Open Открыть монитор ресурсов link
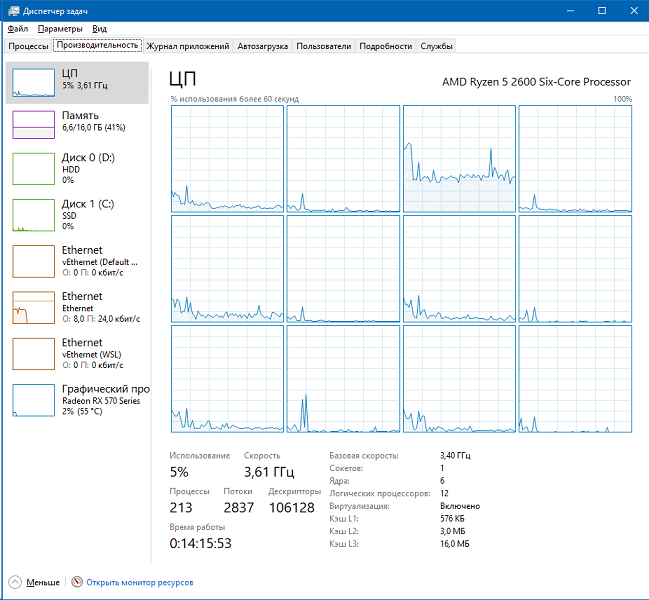The image size is (649, 600). pyautogui.click(x=140, y=582)
